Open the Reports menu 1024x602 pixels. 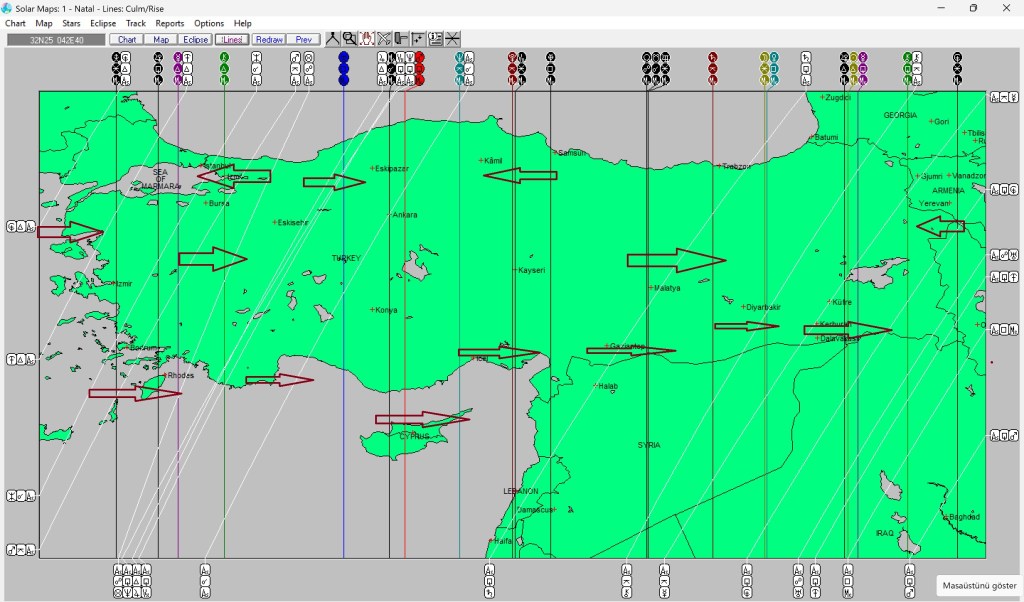[170, 23]
